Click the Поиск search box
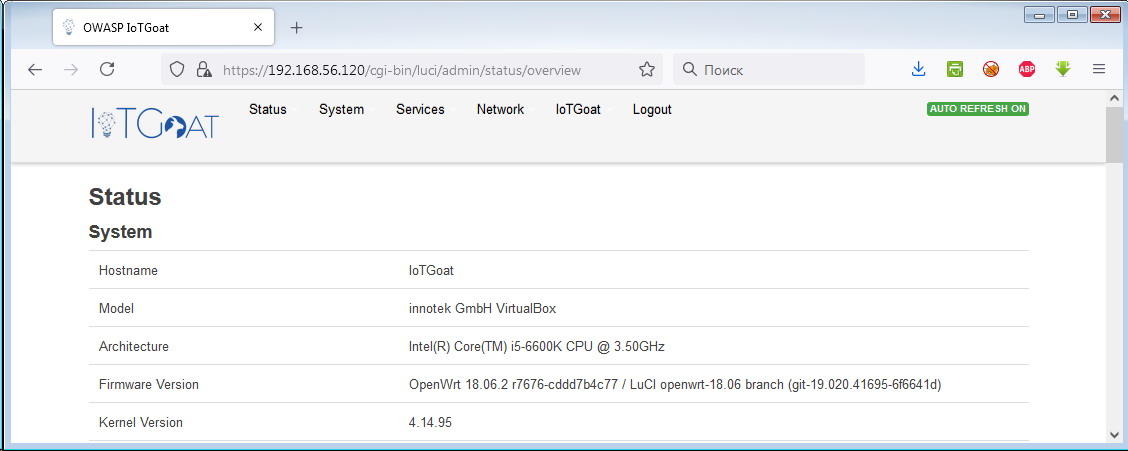This screenshot has width=1128, height=451. (x=769, y=70)
